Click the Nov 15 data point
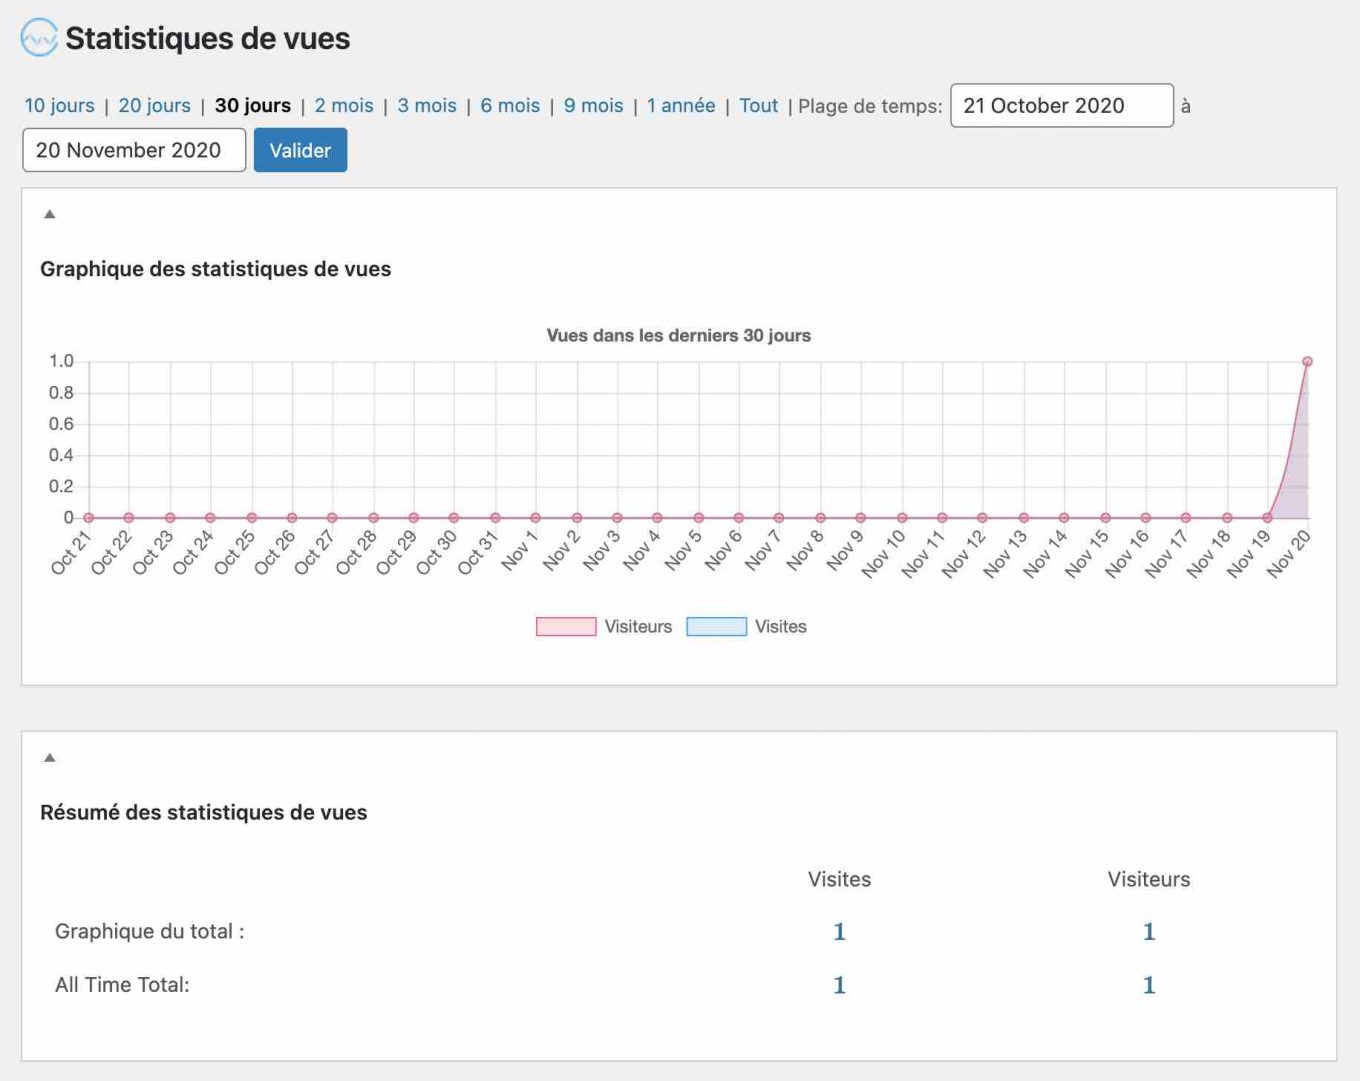Screen dimensions: 1360x1081 coord(1105,518)
